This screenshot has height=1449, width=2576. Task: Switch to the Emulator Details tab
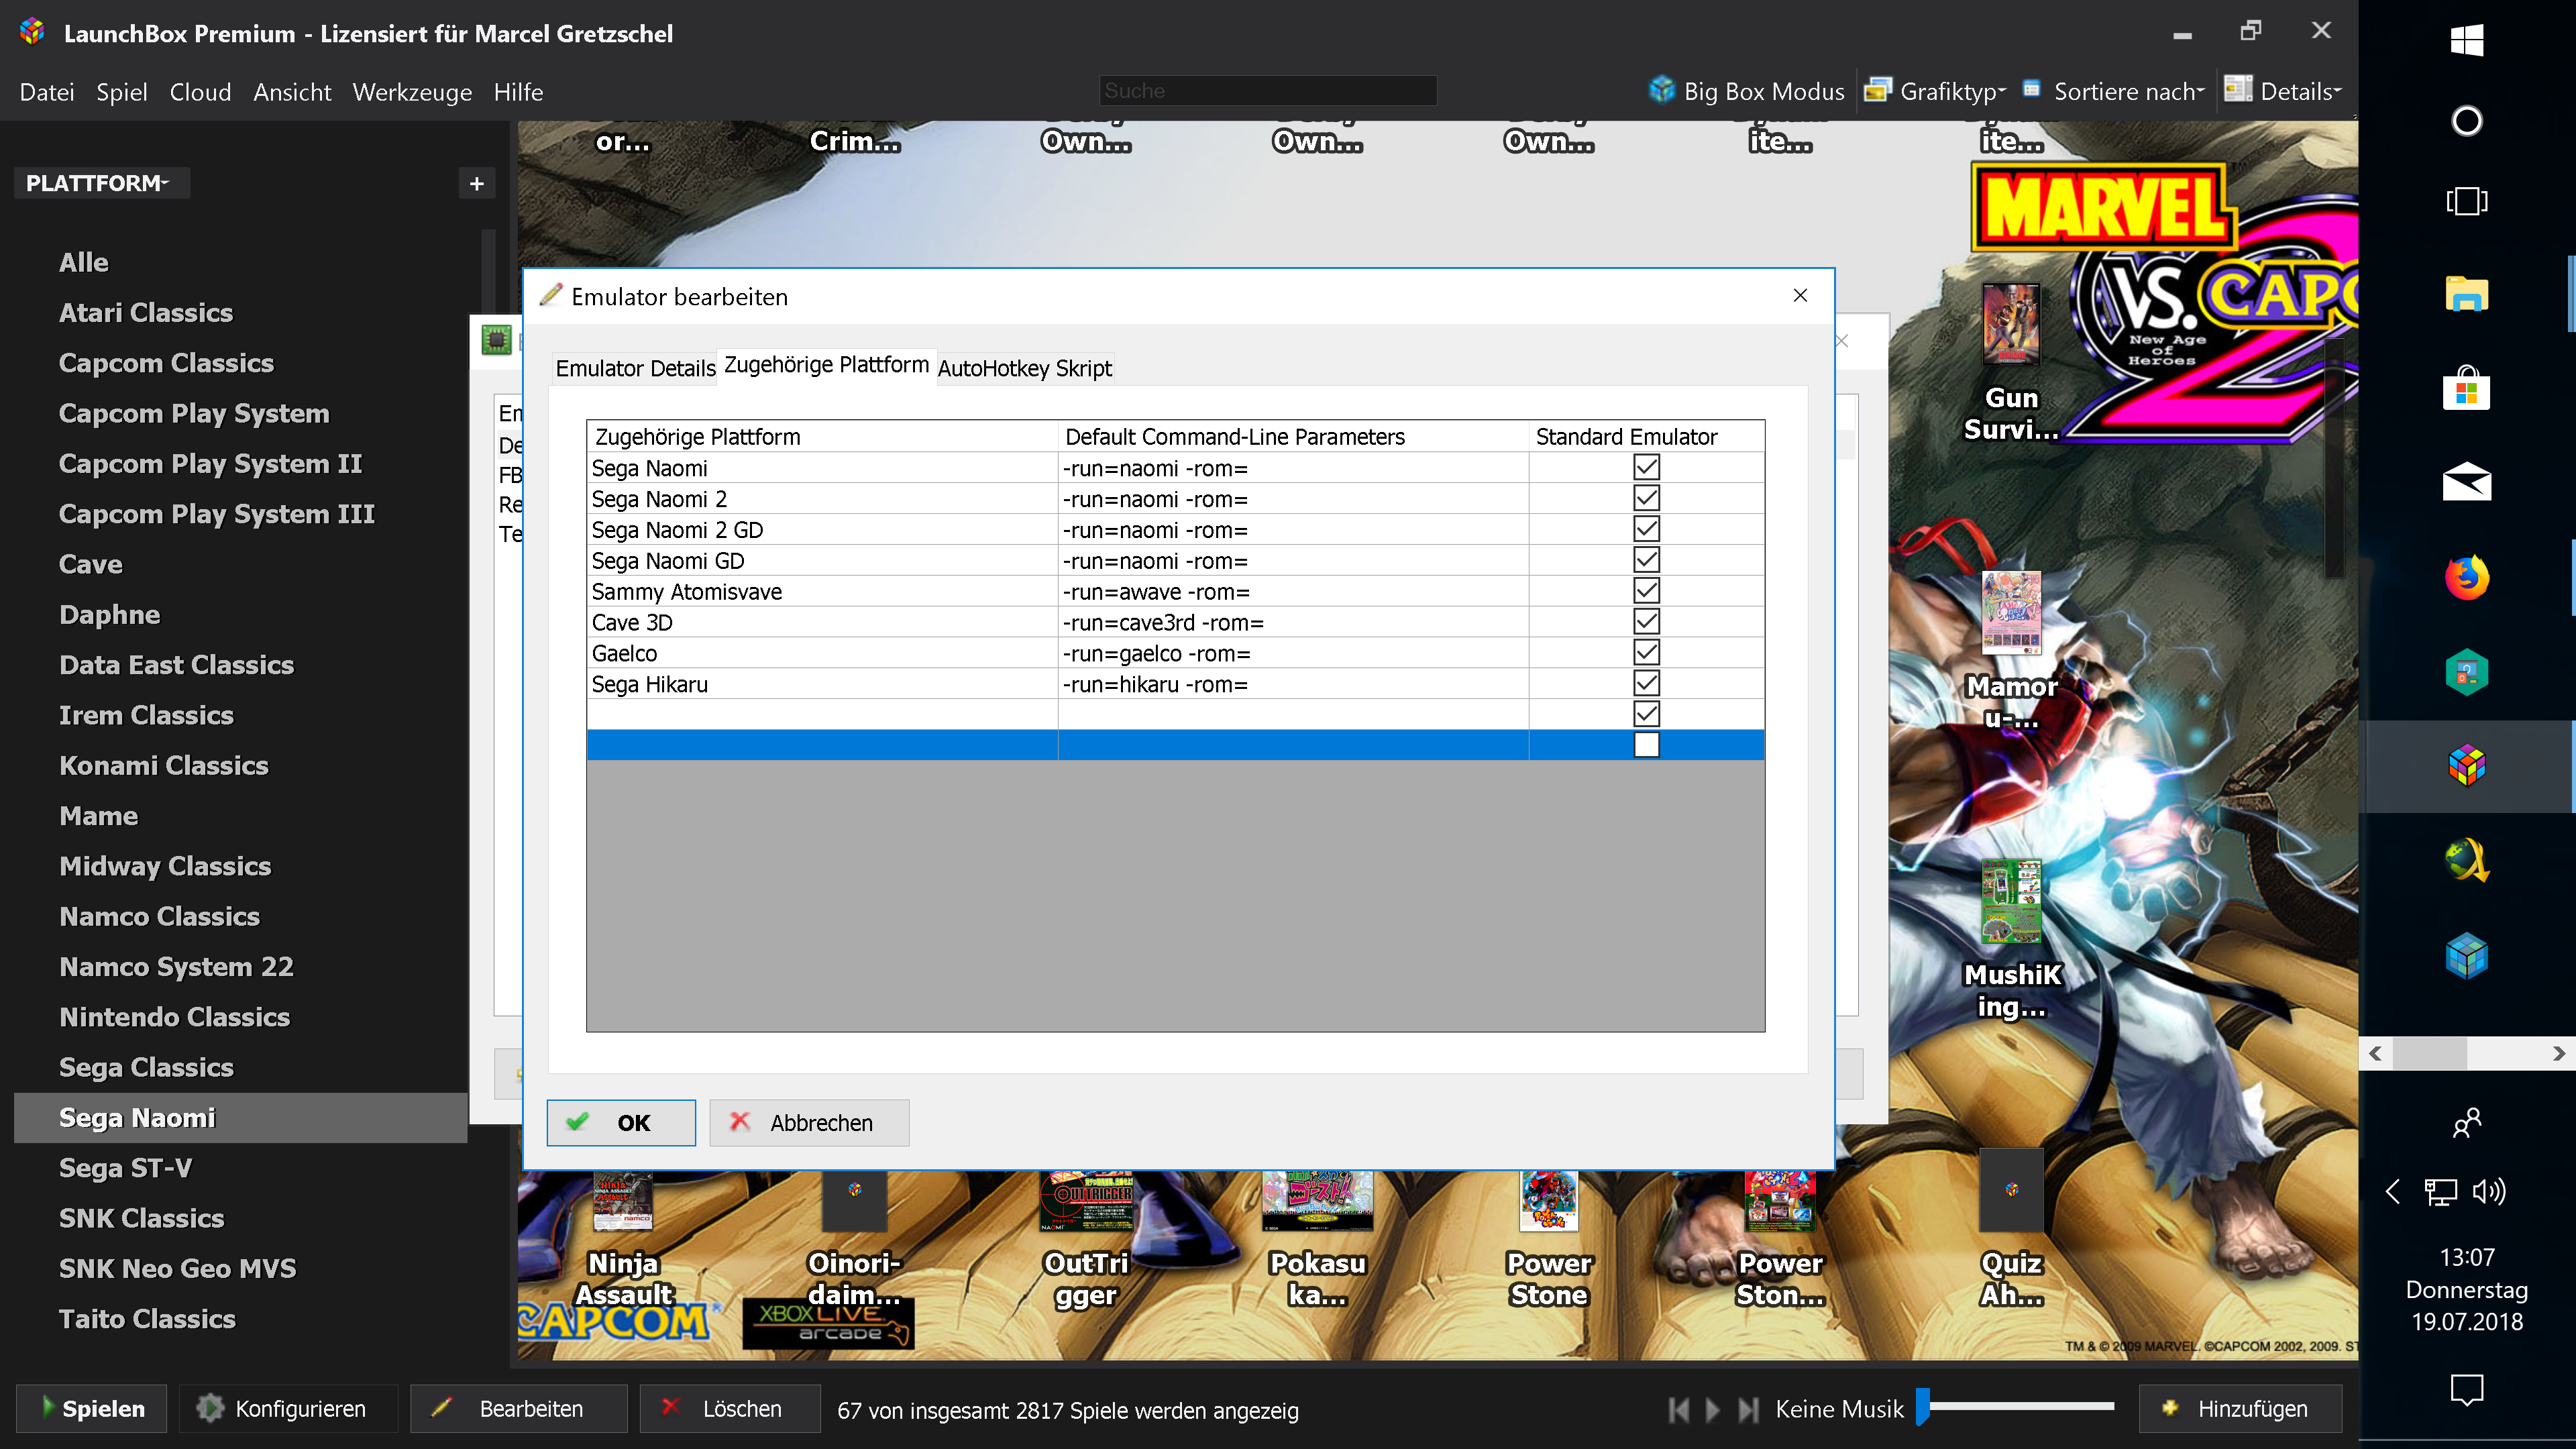(635, 368)
